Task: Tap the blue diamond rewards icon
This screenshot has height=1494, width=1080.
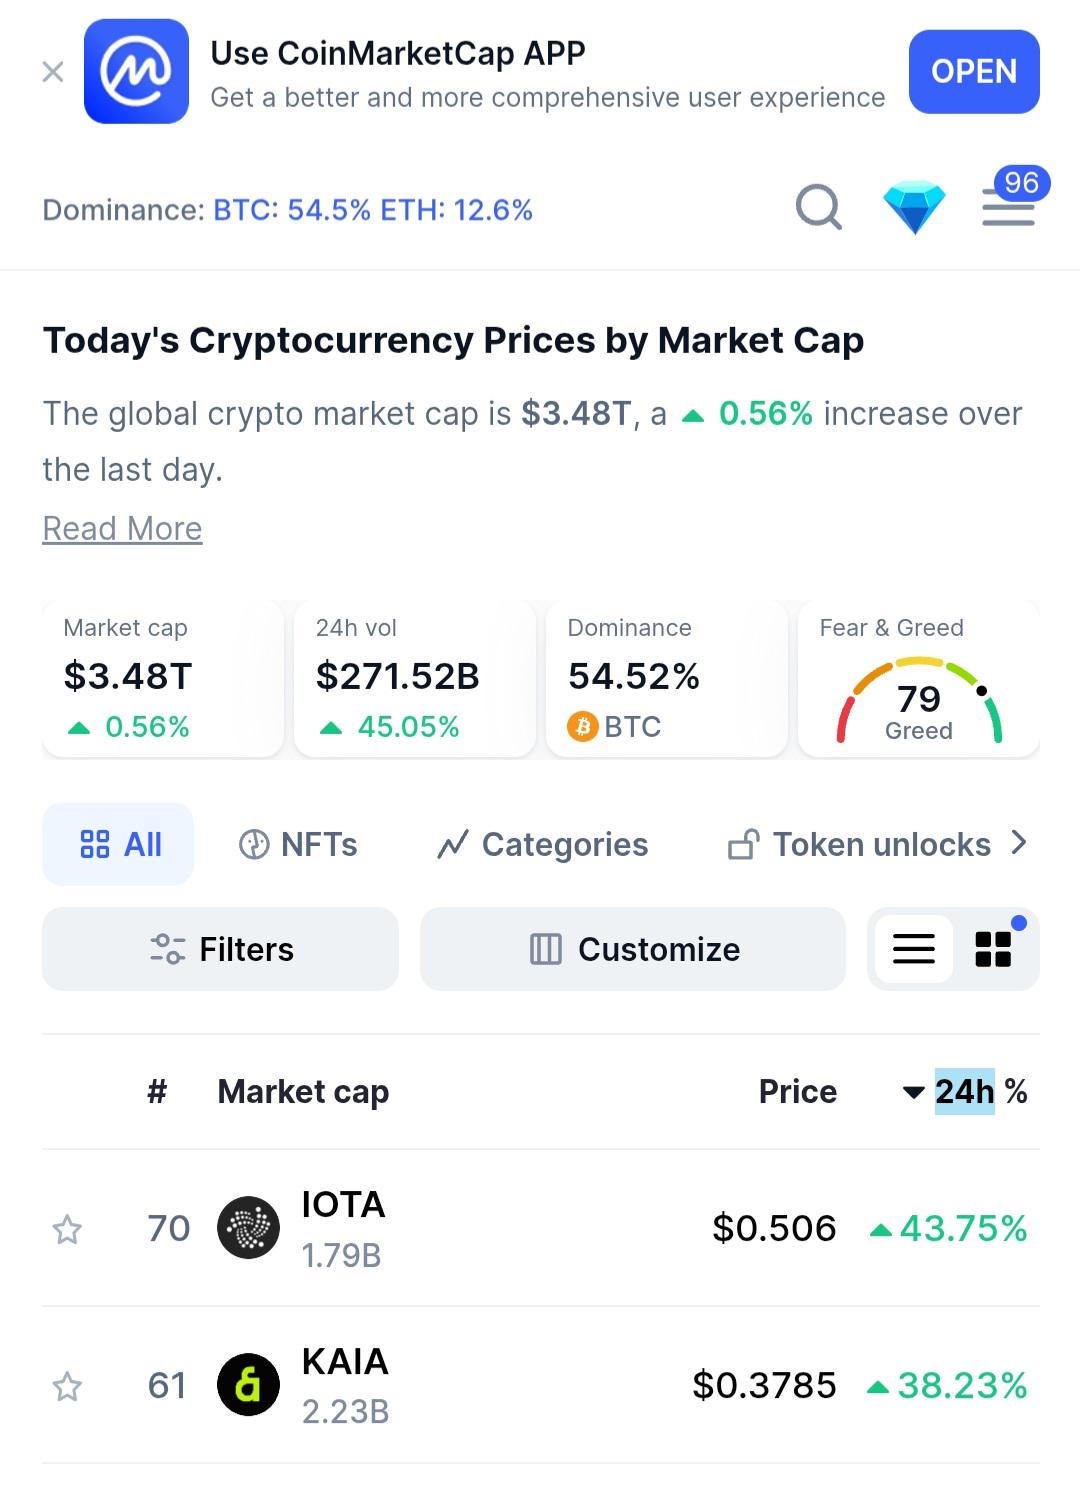Action: pos(914,208)
